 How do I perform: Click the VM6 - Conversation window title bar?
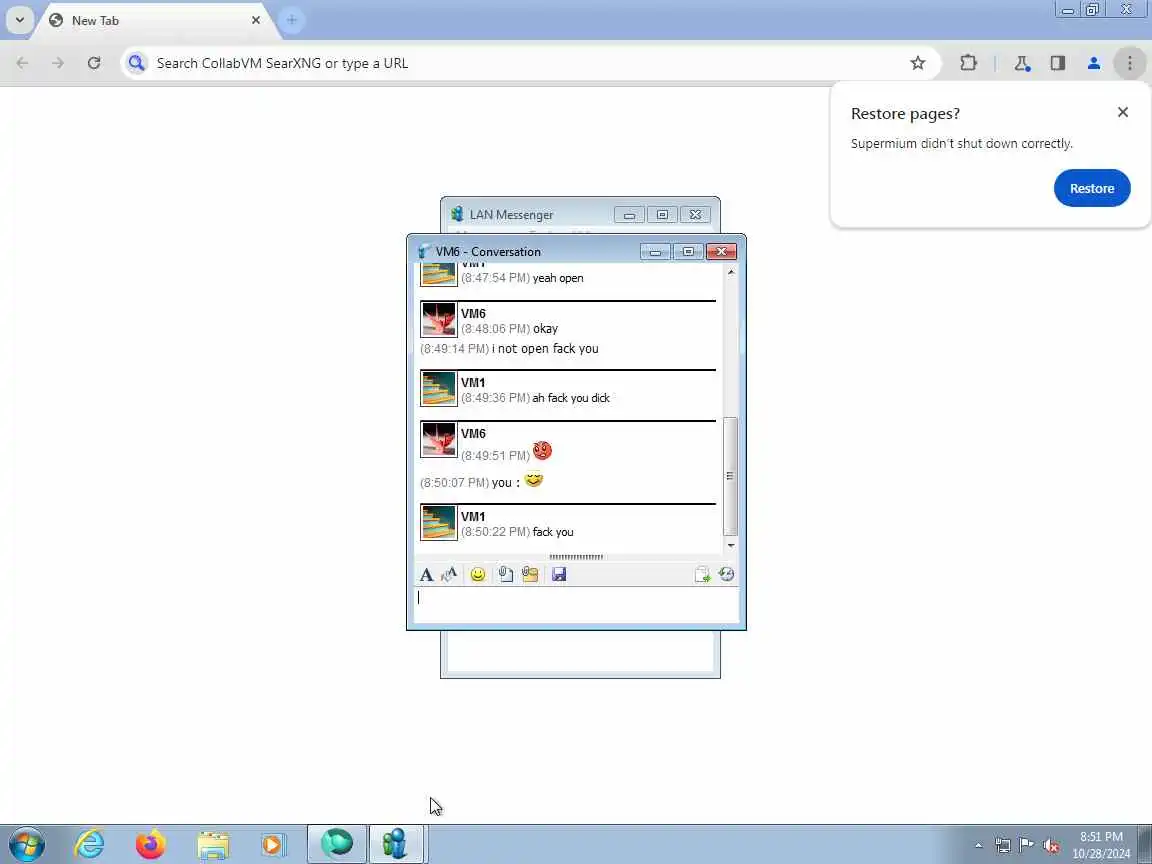point(525,251)
